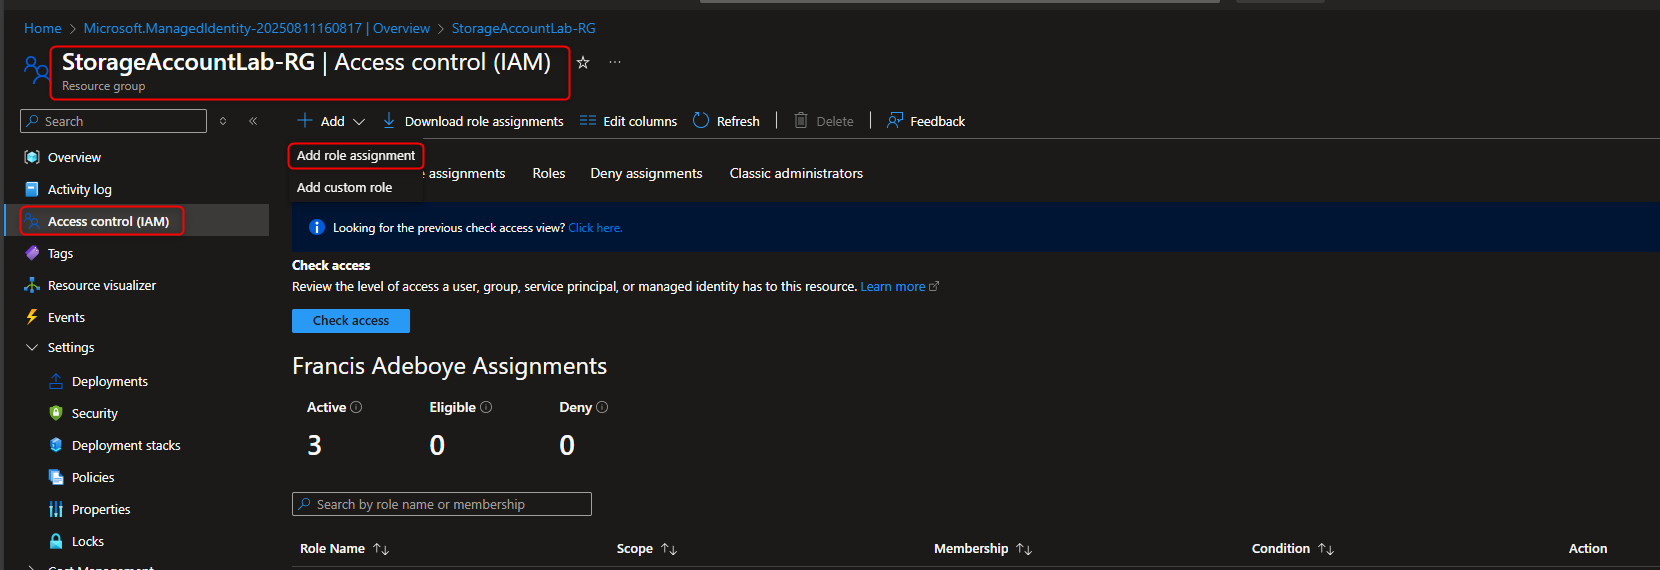Open the ellipsis more options menu
The height and width of the screenshot is (570, 1660).
pyautogui.click(x=615, y=62)
